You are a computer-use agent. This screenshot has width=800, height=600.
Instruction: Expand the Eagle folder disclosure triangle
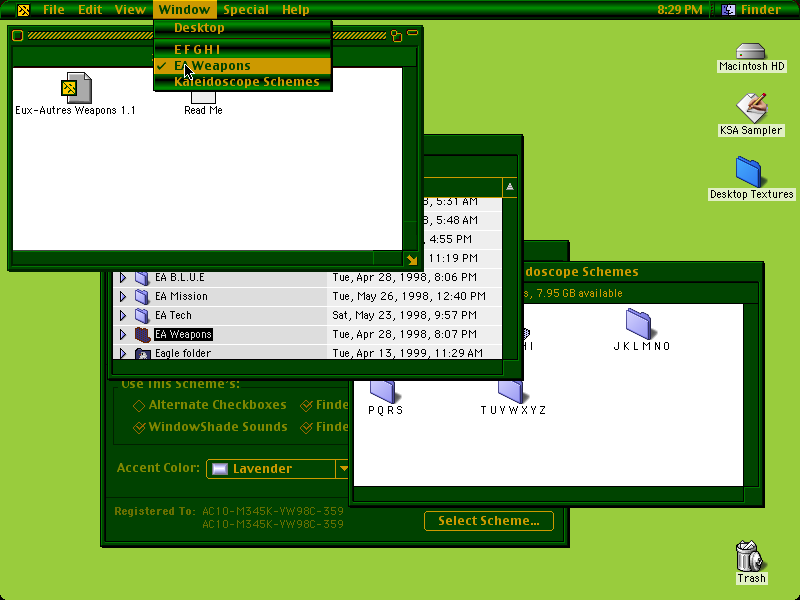click(122, 353)
